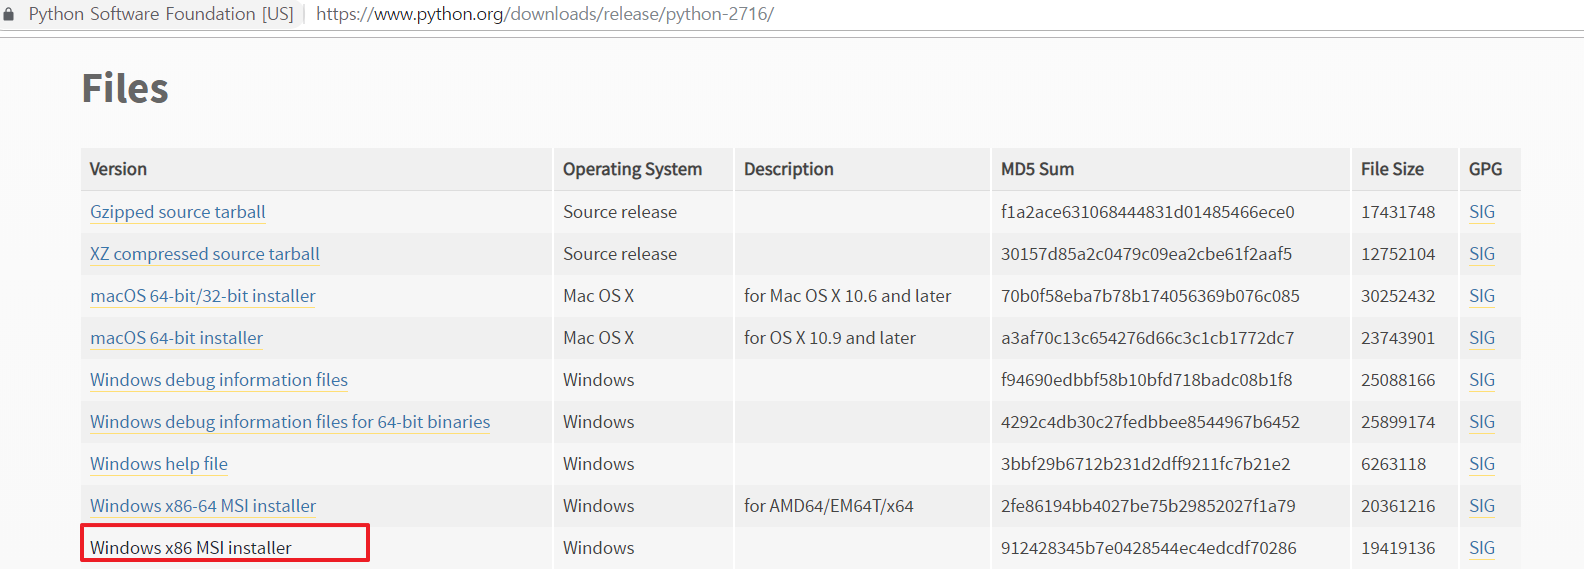Select MD5 sum f1a2ace631068444831d01485466ece0
Screen dimensions: 1584x569
pos(1148,212)
